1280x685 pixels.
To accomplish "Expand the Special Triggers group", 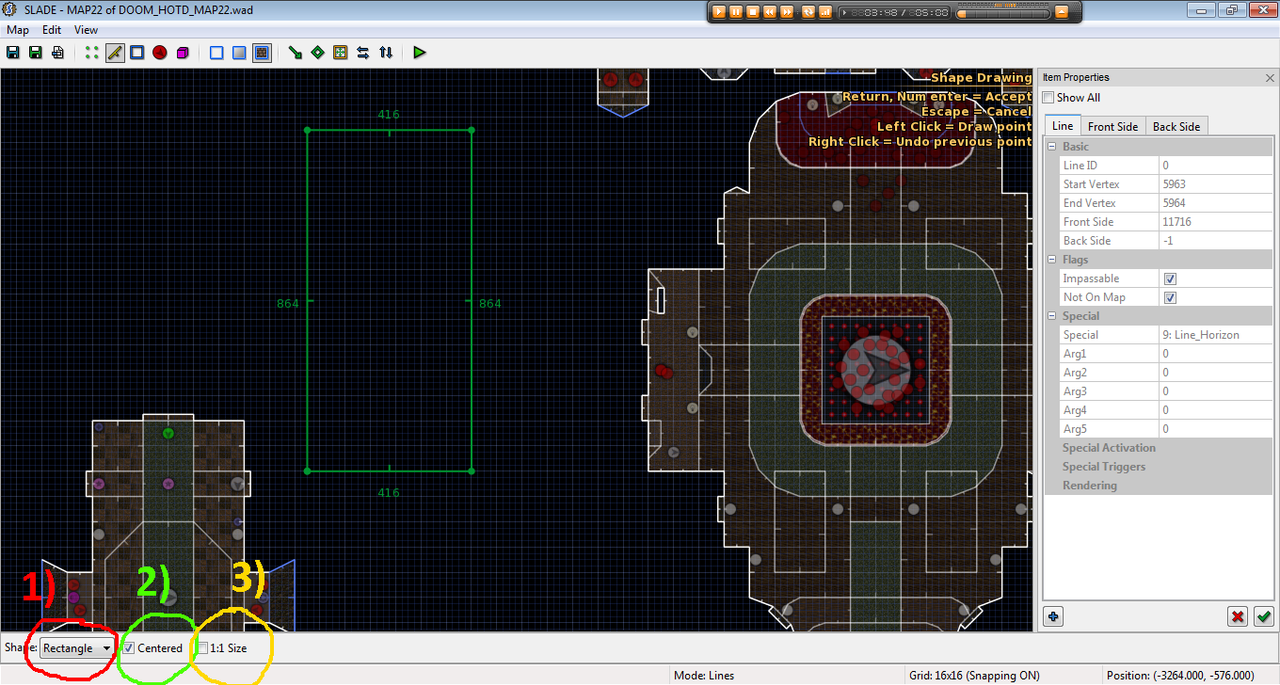I will [x=1104, y=467].
